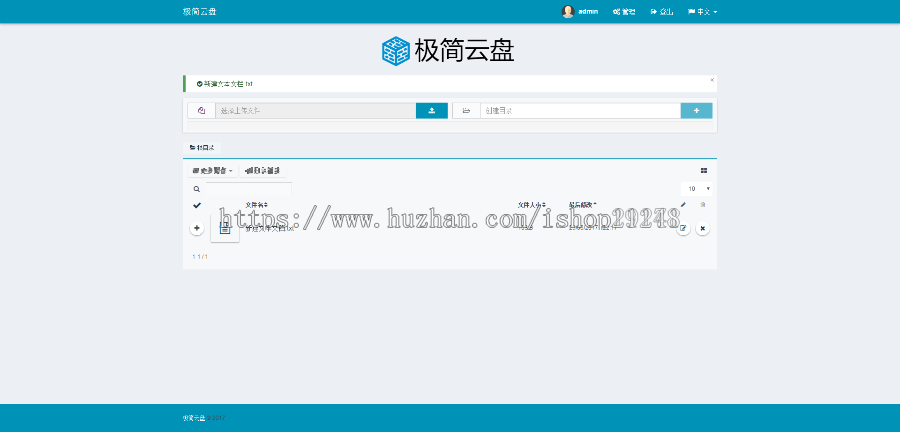Click the admin user avatar
900x432 pixels.
click(568, 11)
